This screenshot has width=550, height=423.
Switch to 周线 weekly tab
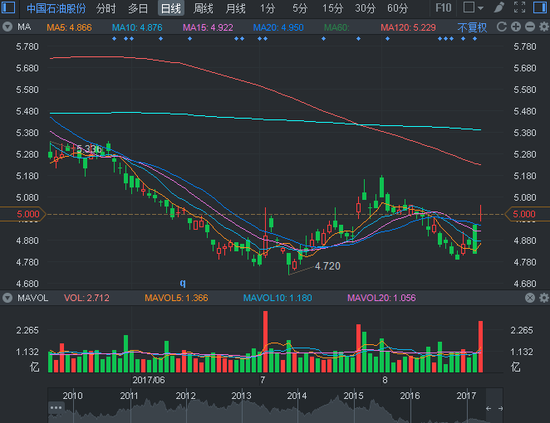point(203,8)
